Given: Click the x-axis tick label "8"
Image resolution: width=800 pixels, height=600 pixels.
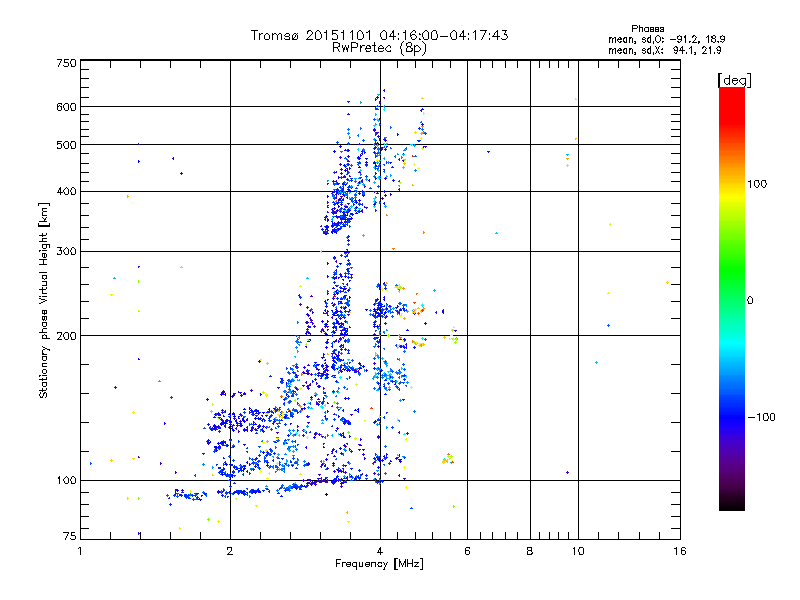Looking at the screenshot, I should [x=530, y=551].
